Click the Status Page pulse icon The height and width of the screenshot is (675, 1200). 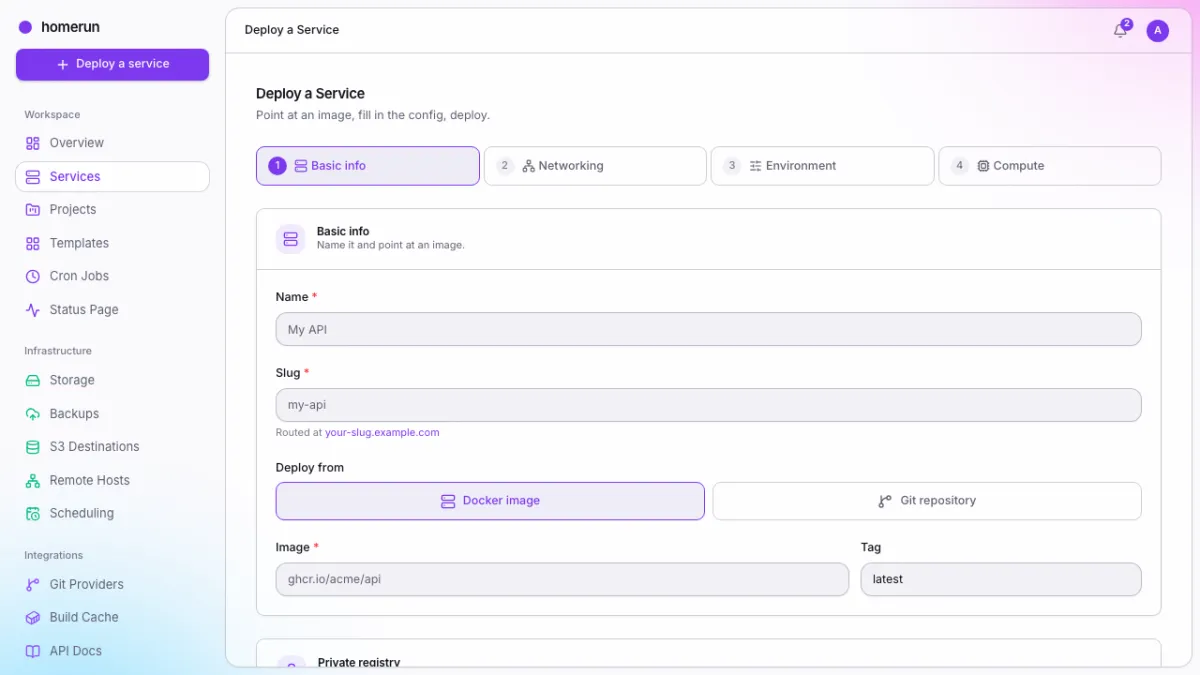click(x=33, y=310)
